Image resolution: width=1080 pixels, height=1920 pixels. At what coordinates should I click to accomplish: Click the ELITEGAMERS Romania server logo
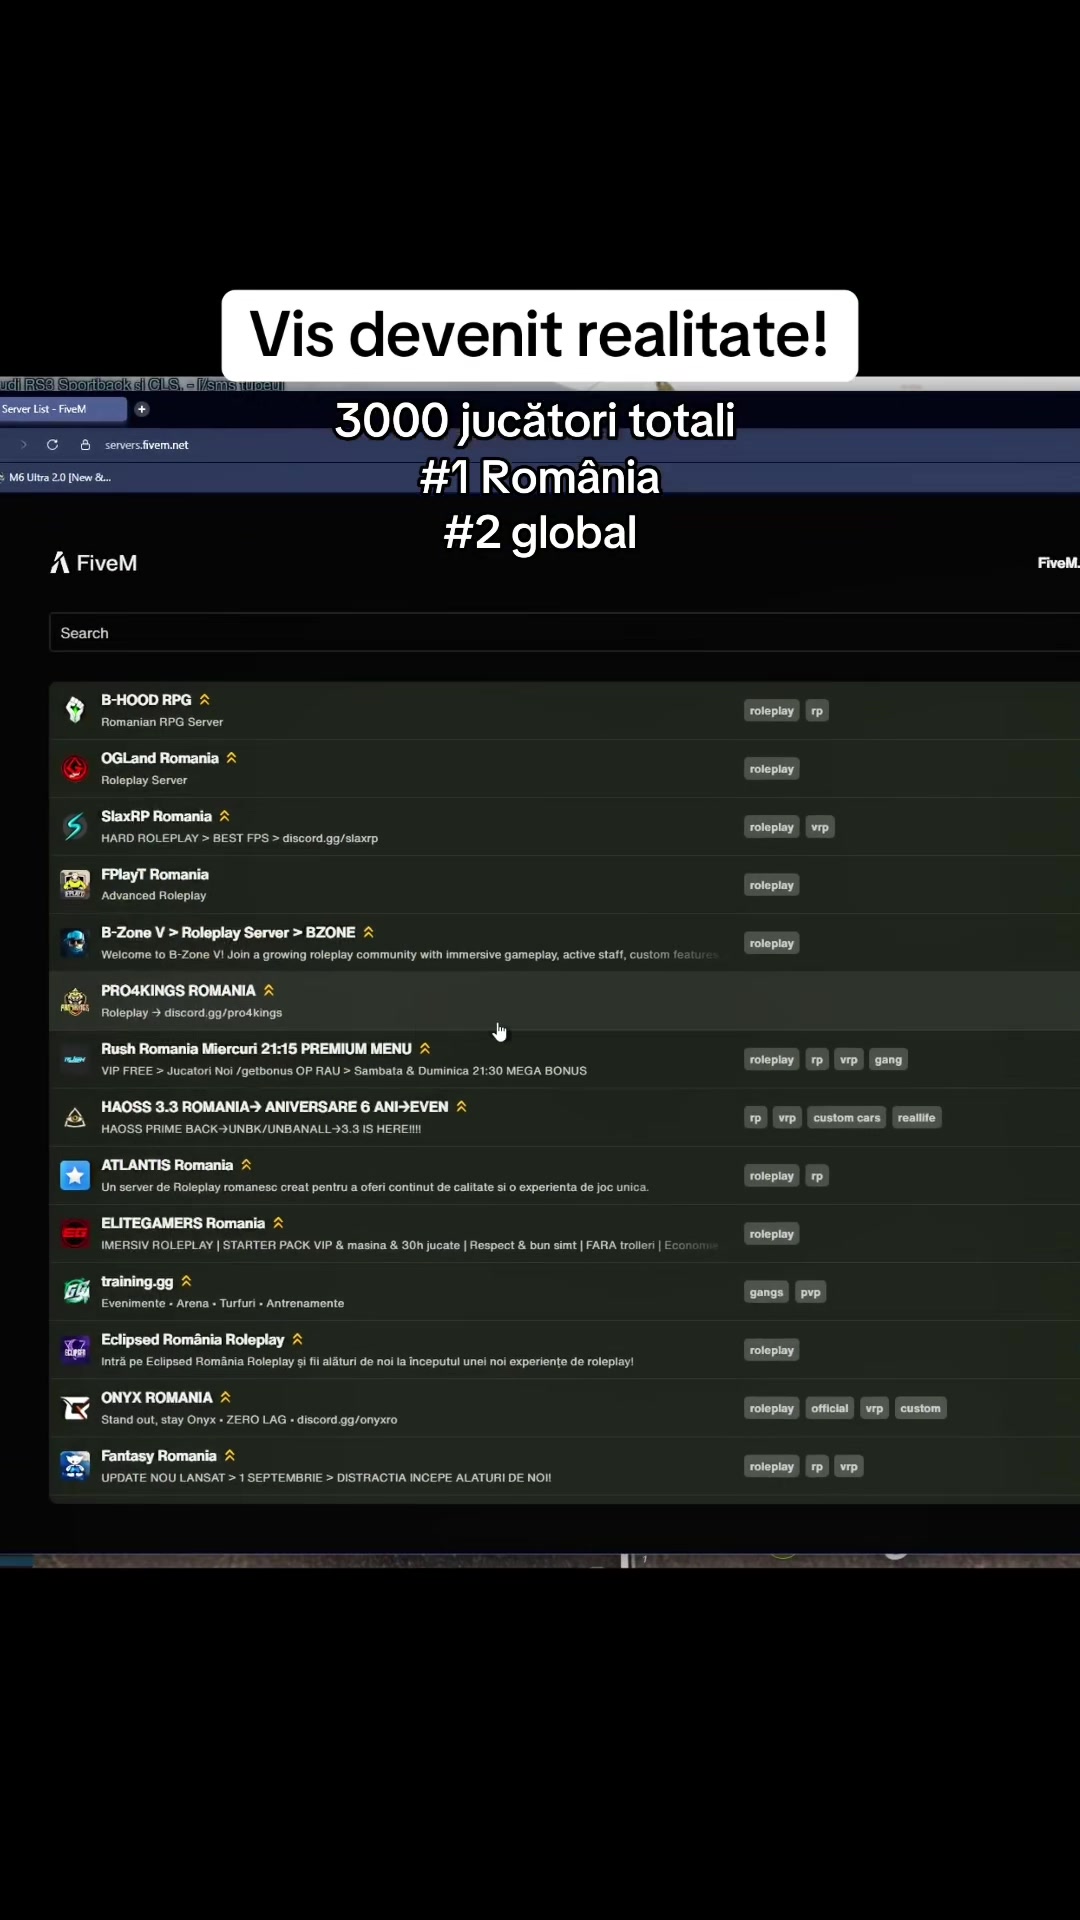pyautogui.click(x=75, y=1233)
